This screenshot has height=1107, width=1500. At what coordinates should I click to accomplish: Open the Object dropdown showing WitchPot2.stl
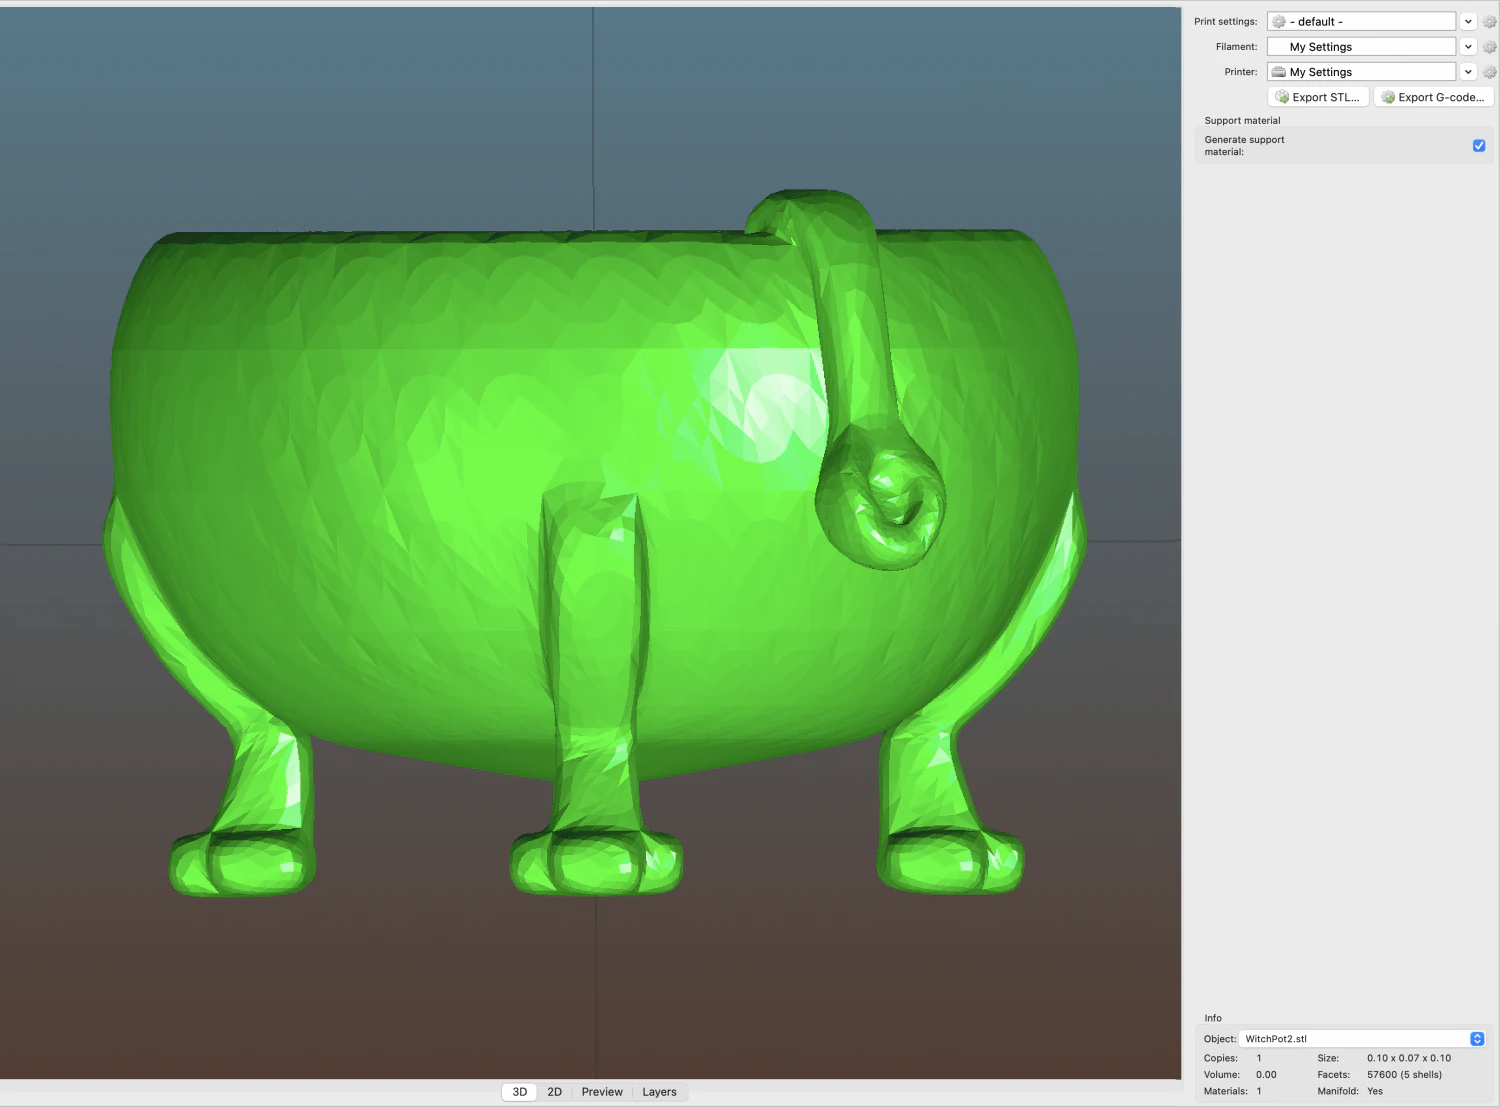[x=1361, y=1039]
